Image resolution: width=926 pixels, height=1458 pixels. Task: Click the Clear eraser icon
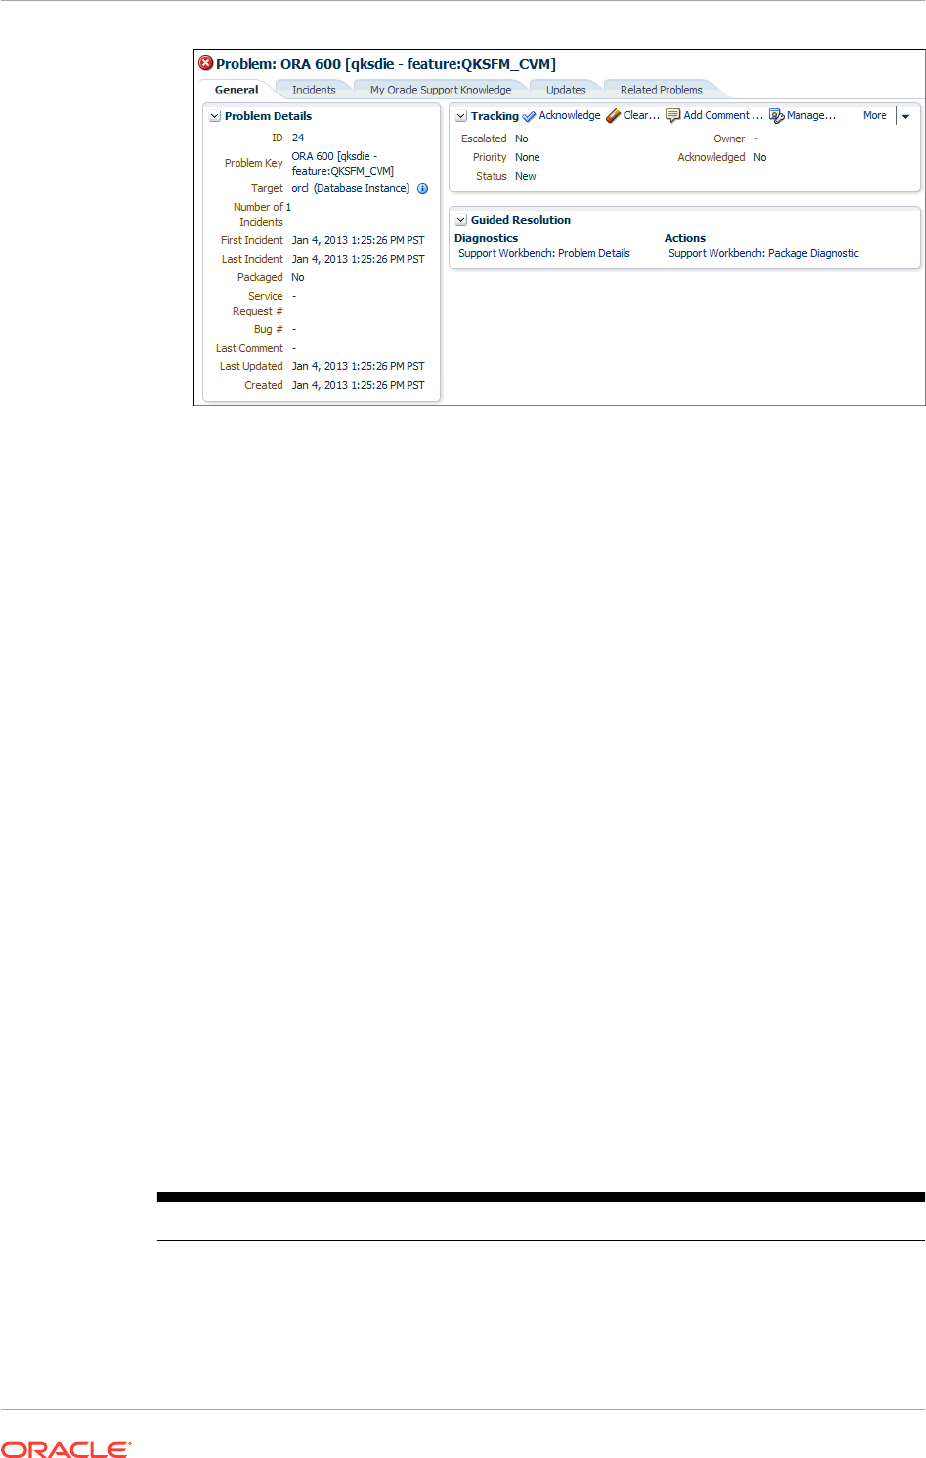coord(613,116)
